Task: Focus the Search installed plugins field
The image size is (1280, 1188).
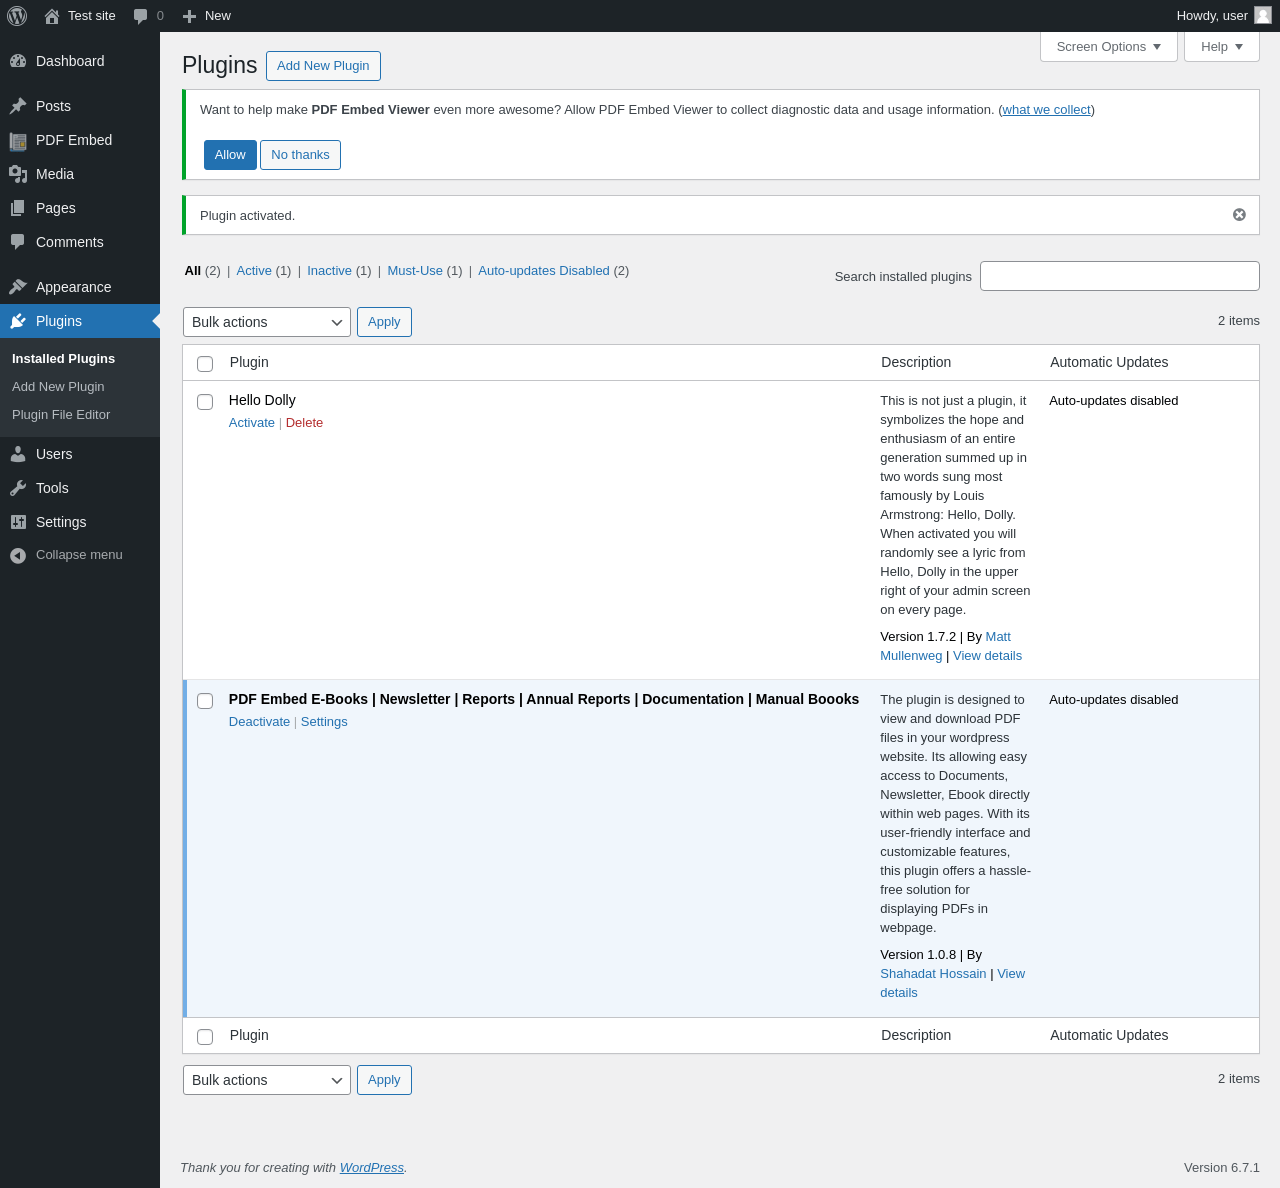Action: pos(1120,276)
